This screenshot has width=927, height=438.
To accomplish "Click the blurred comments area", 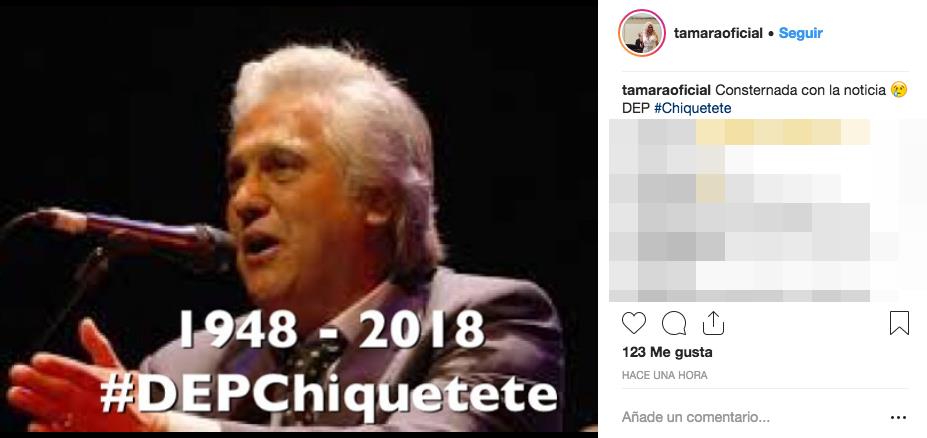I will [768, 210].
